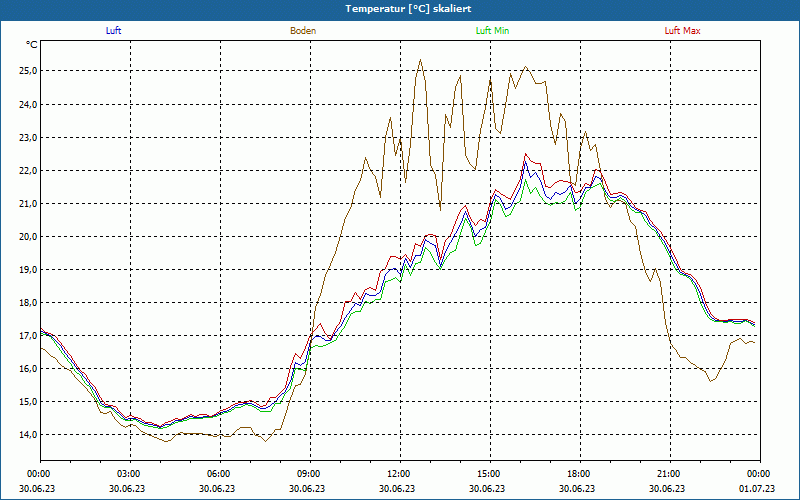Click the 20,0 y-axis value
This screenshot has height=500, width=800.
click(28, 236)
